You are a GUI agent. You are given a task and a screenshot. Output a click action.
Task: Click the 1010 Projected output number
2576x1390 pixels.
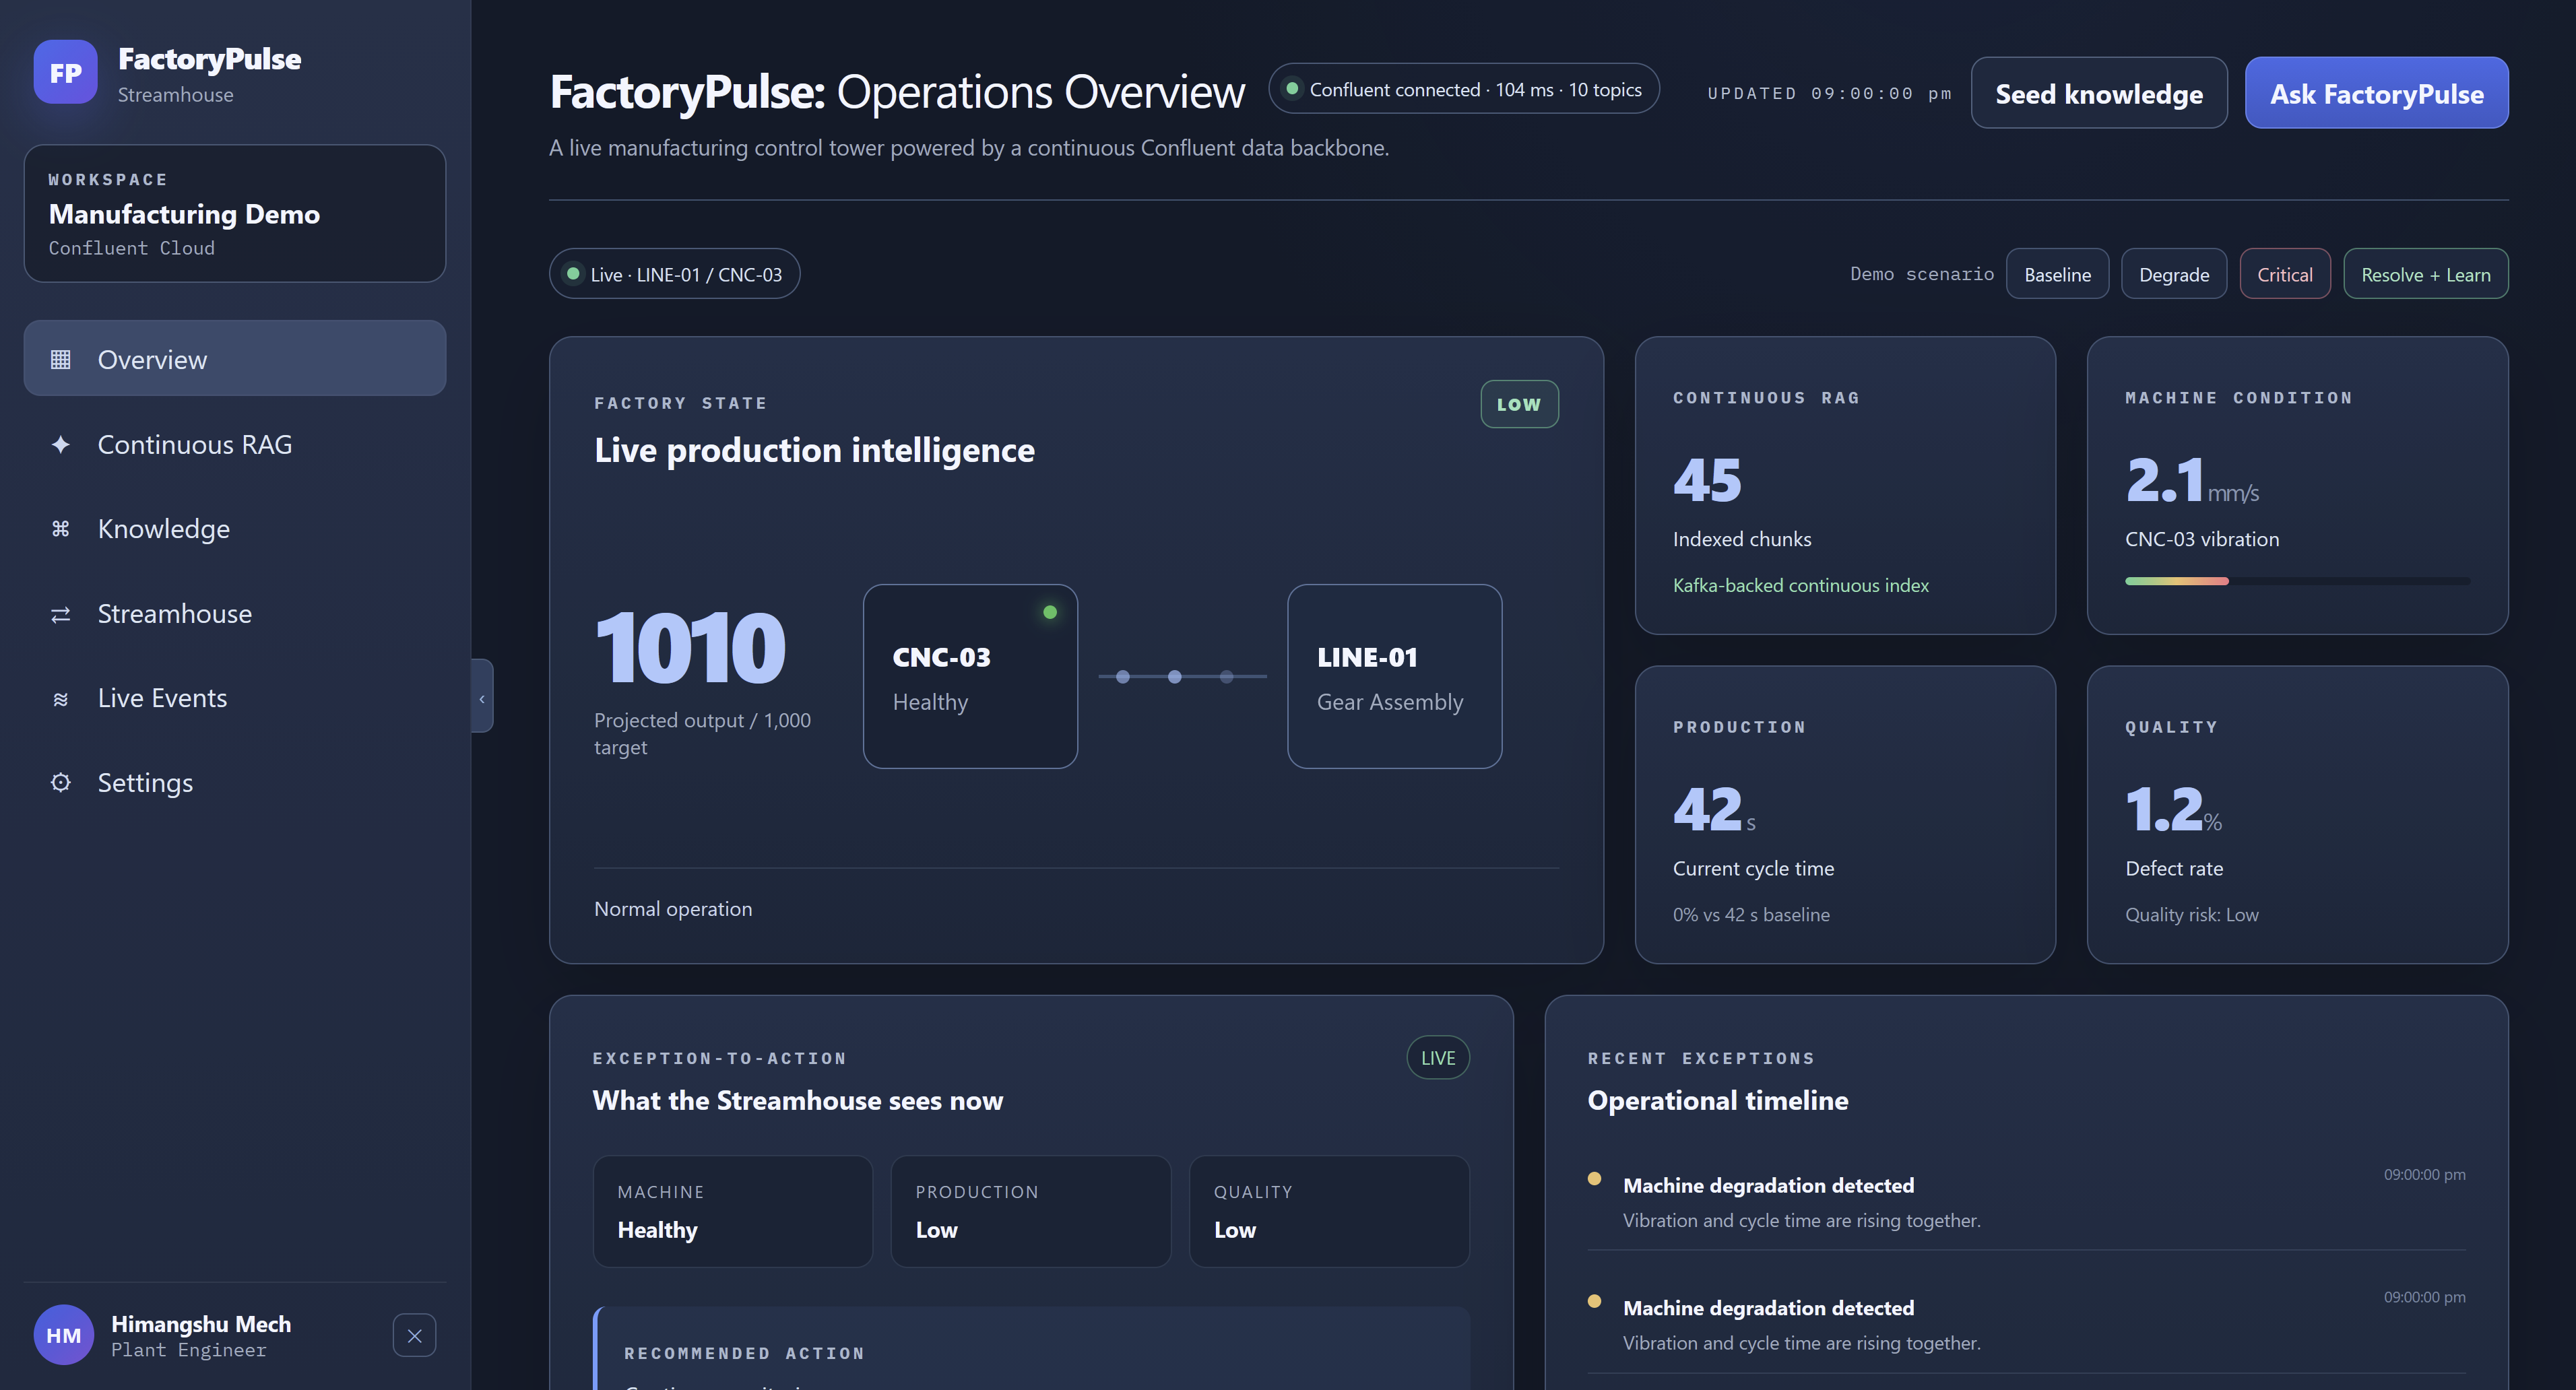tap(690, 649)
